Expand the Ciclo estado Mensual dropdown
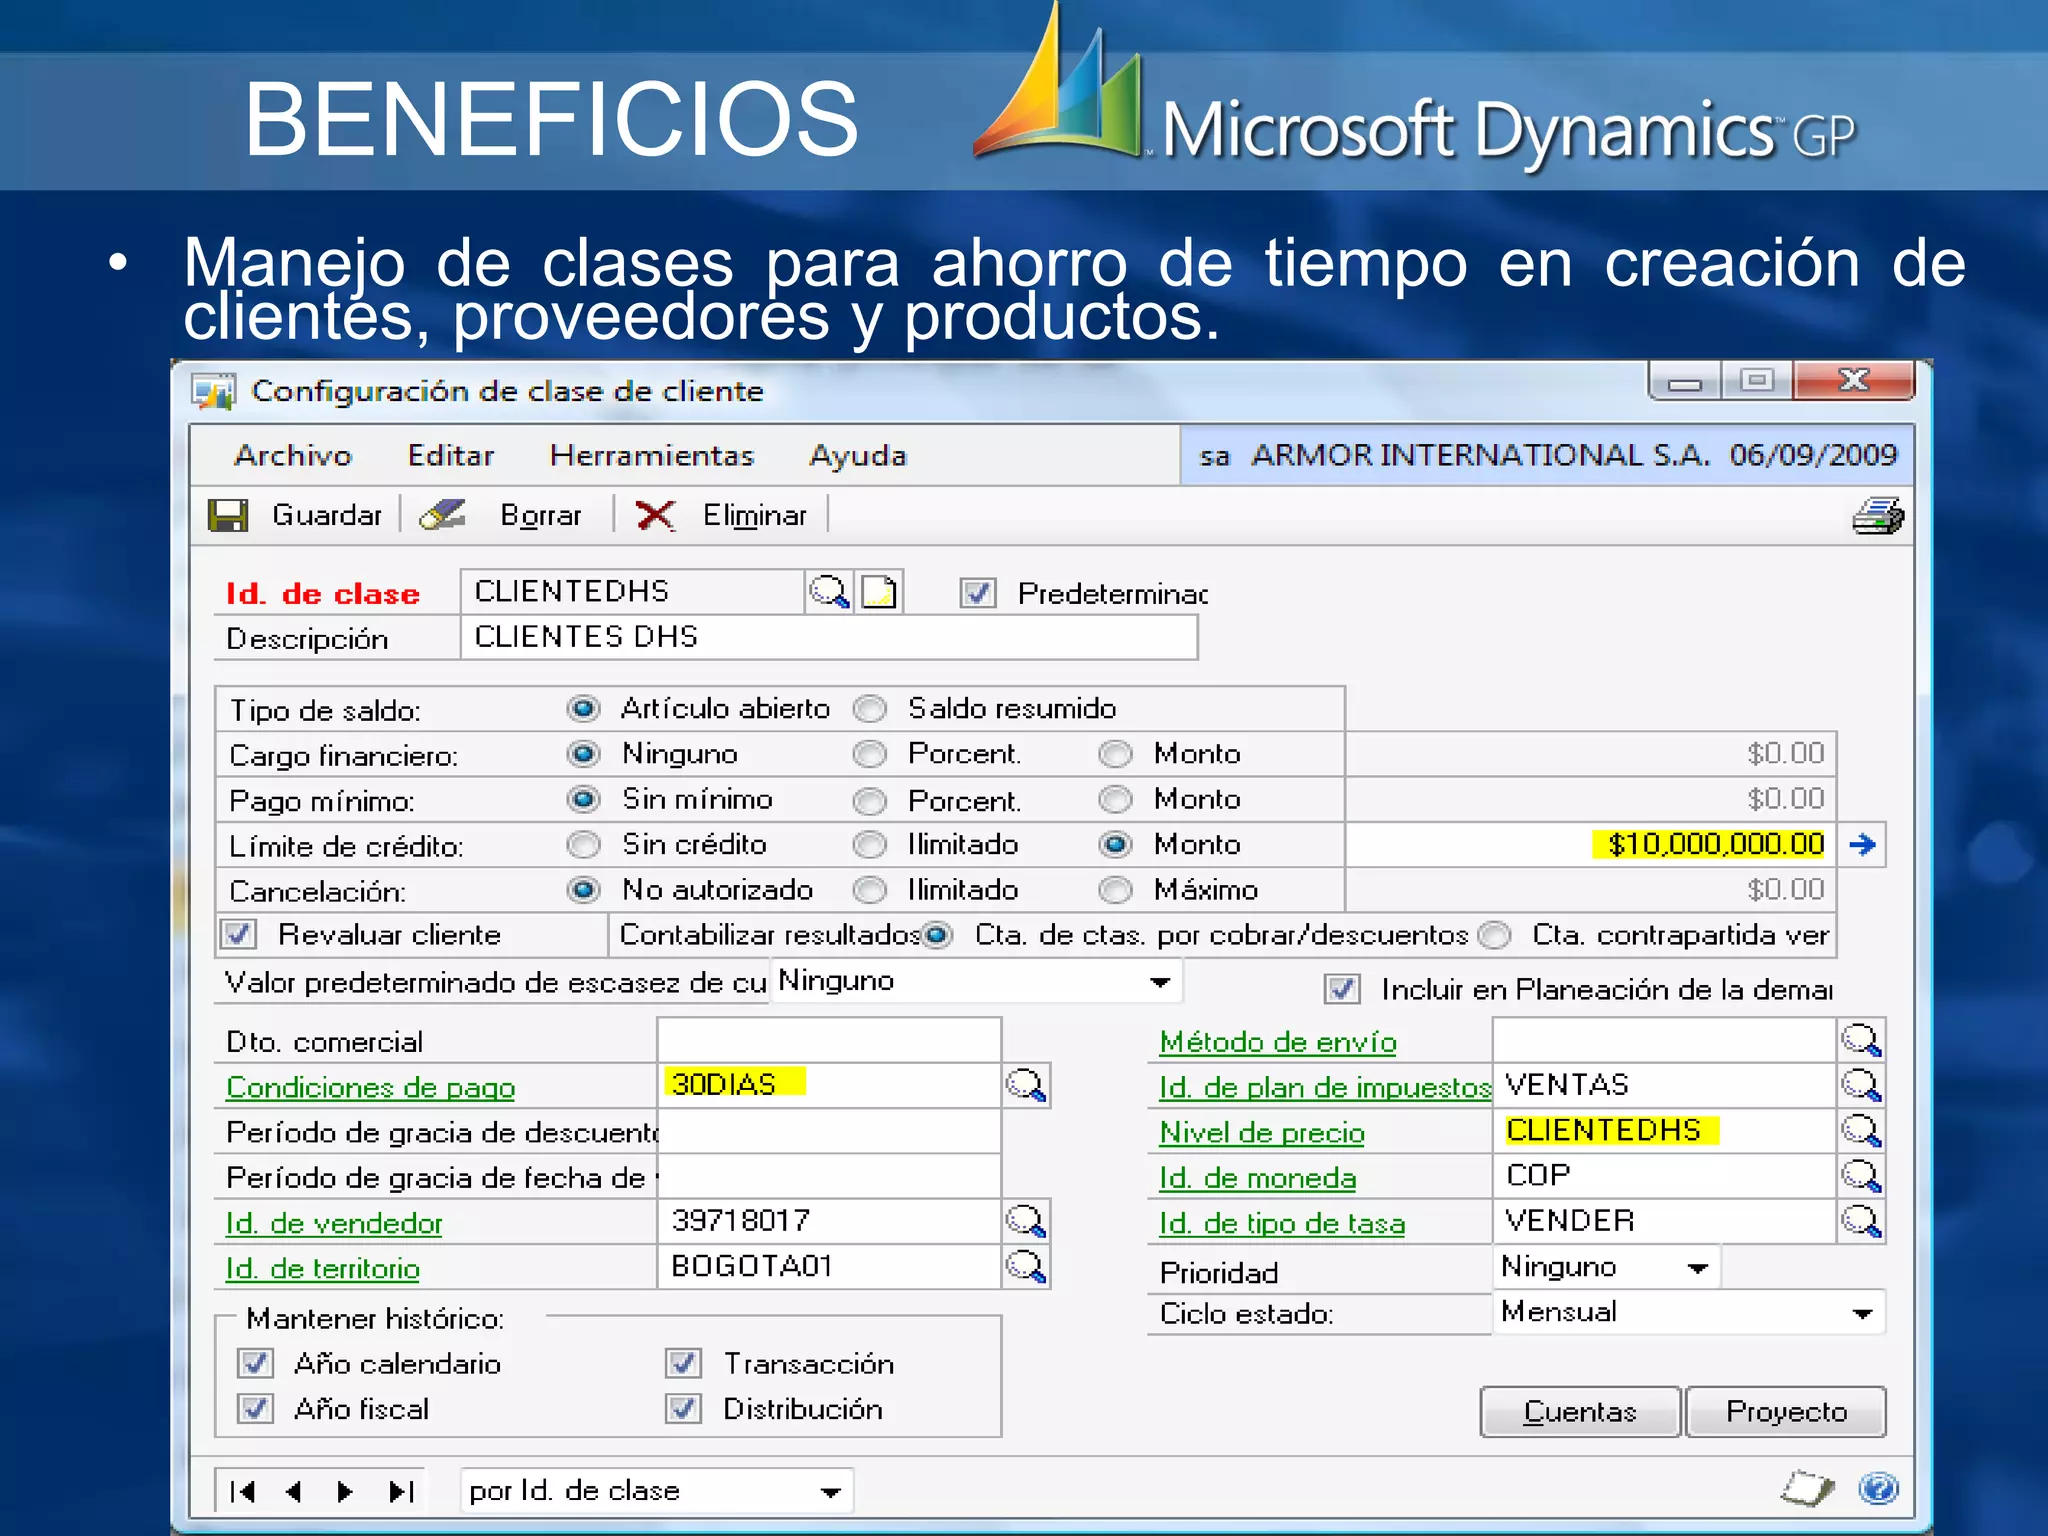 tap(1861, 1313)
